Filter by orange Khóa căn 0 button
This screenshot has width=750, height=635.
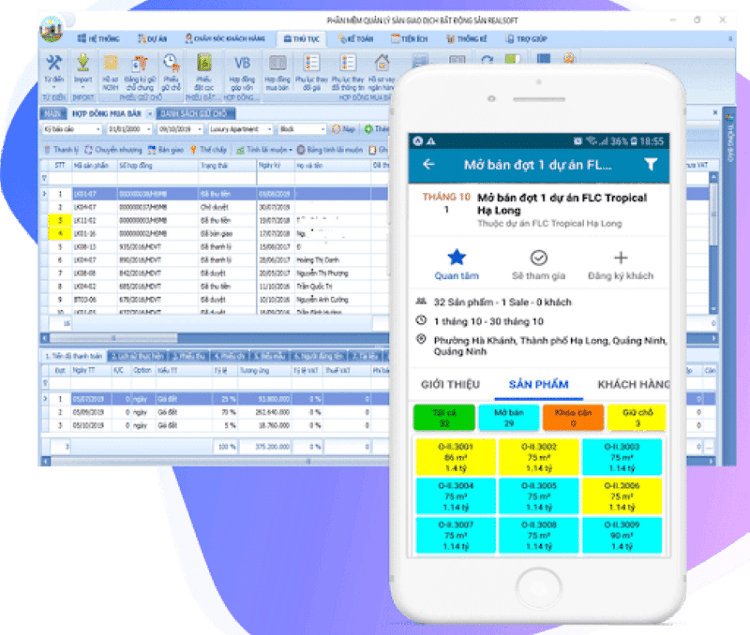pyautogui.click(x=573, y=417)
